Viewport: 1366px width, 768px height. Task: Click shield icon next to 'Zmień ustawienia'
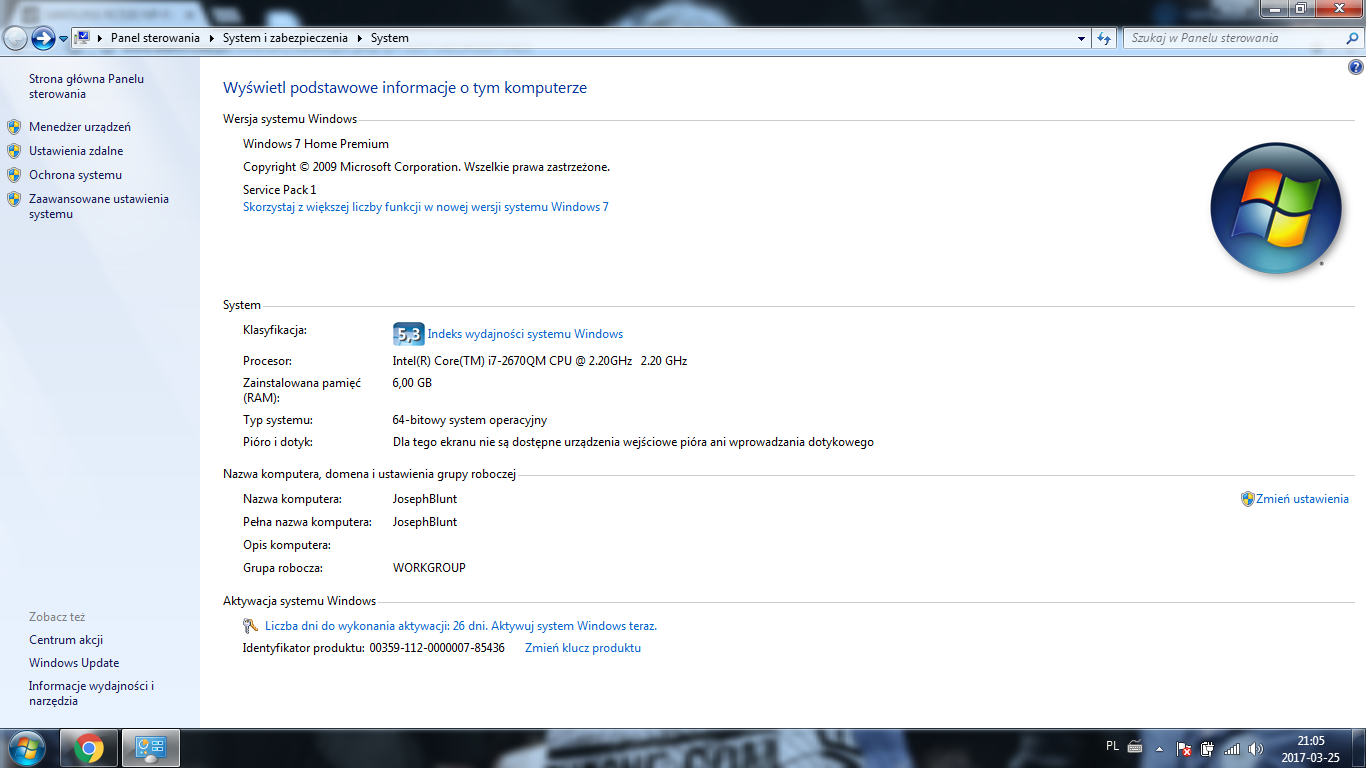pos(1247,499)
